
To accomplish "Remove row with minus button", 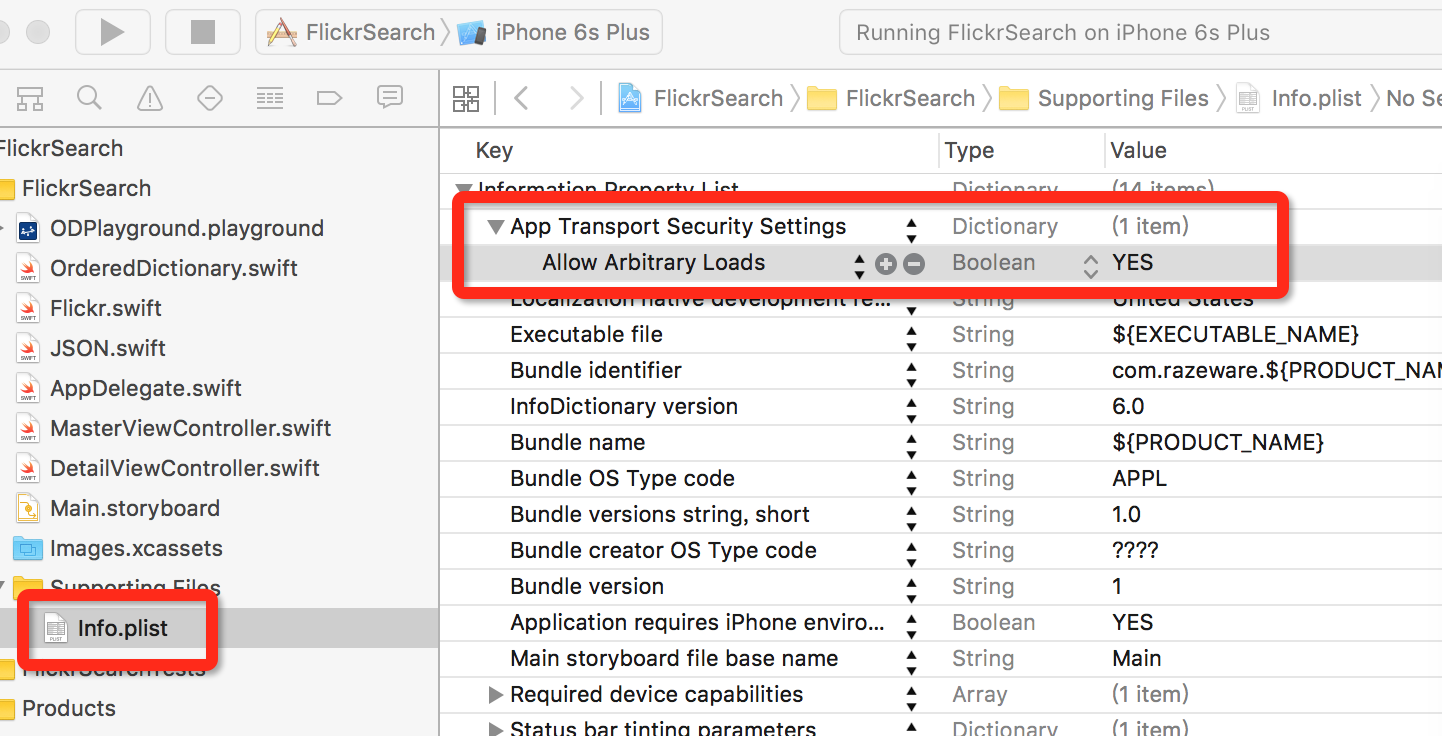I will pos(913,263).
